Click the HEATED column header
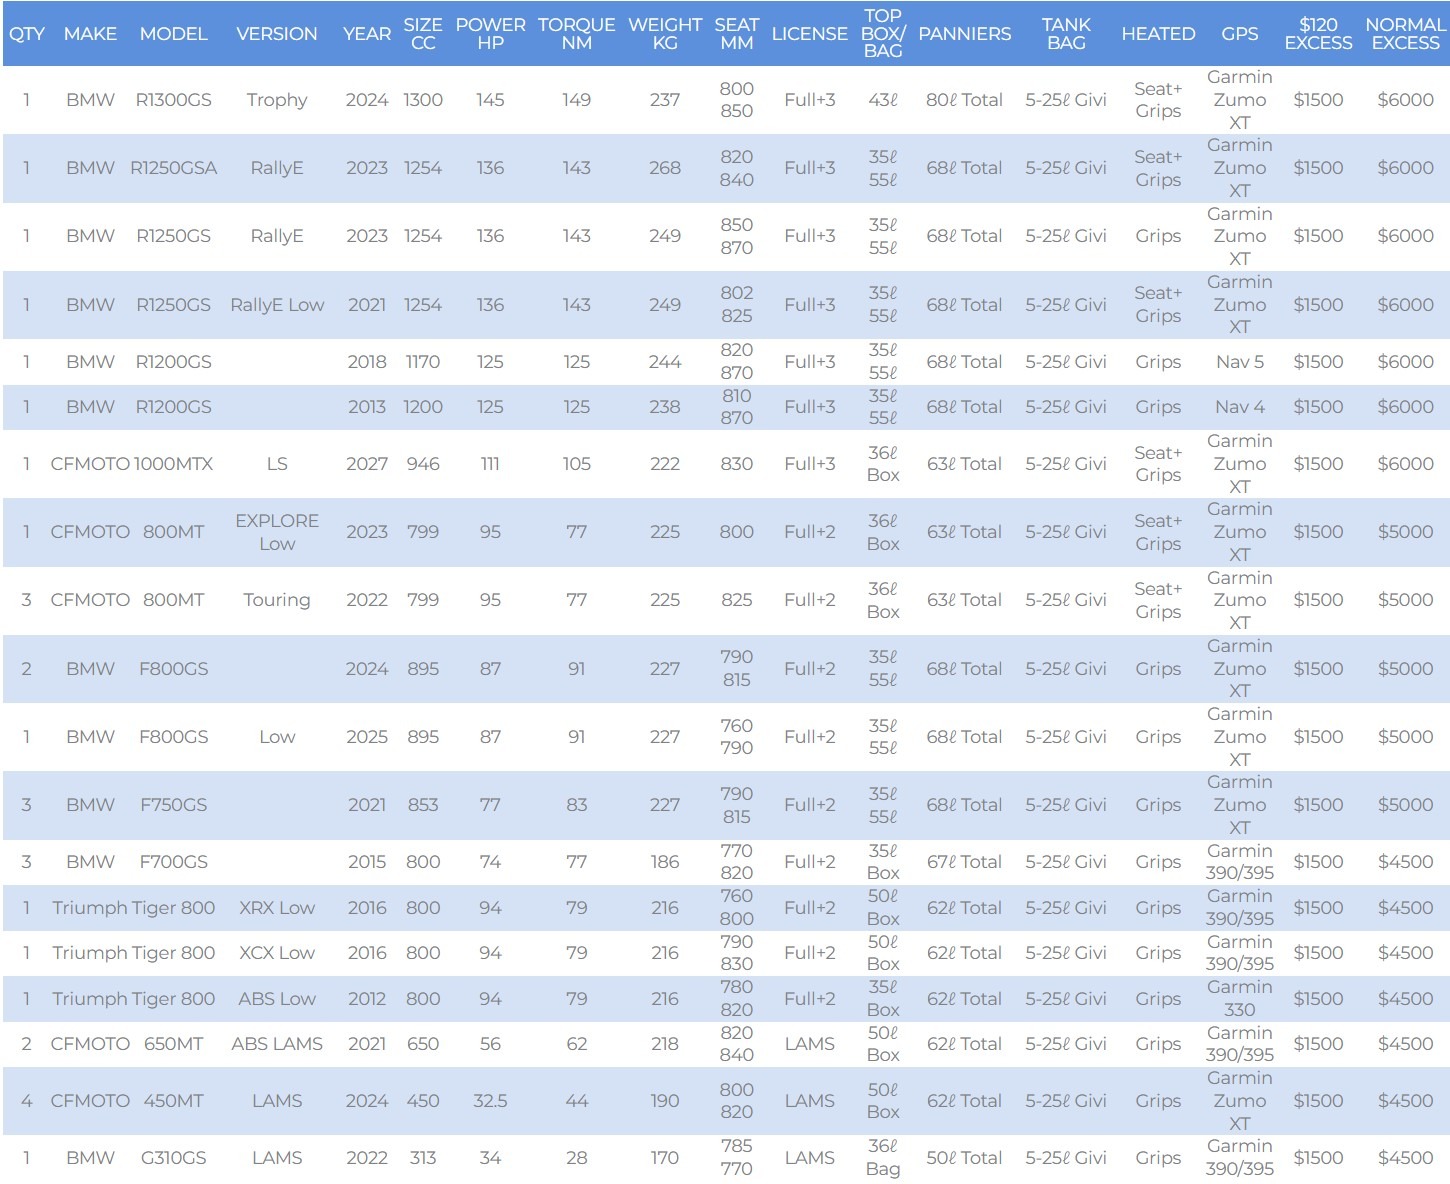This screenshot has width=1450, height=1184. click(x=1158, y=34)
